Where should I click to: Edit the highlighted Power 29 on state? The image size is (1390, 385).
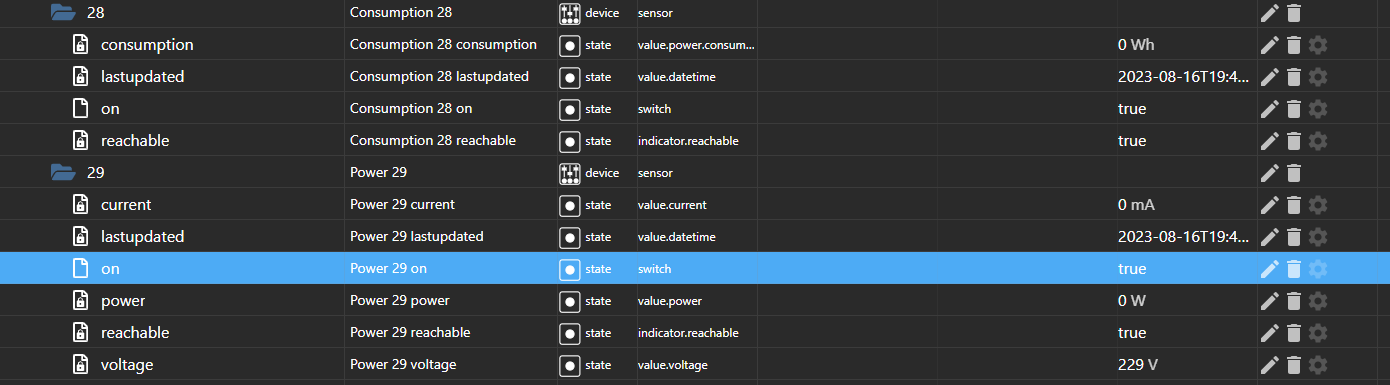(1270, 269)
